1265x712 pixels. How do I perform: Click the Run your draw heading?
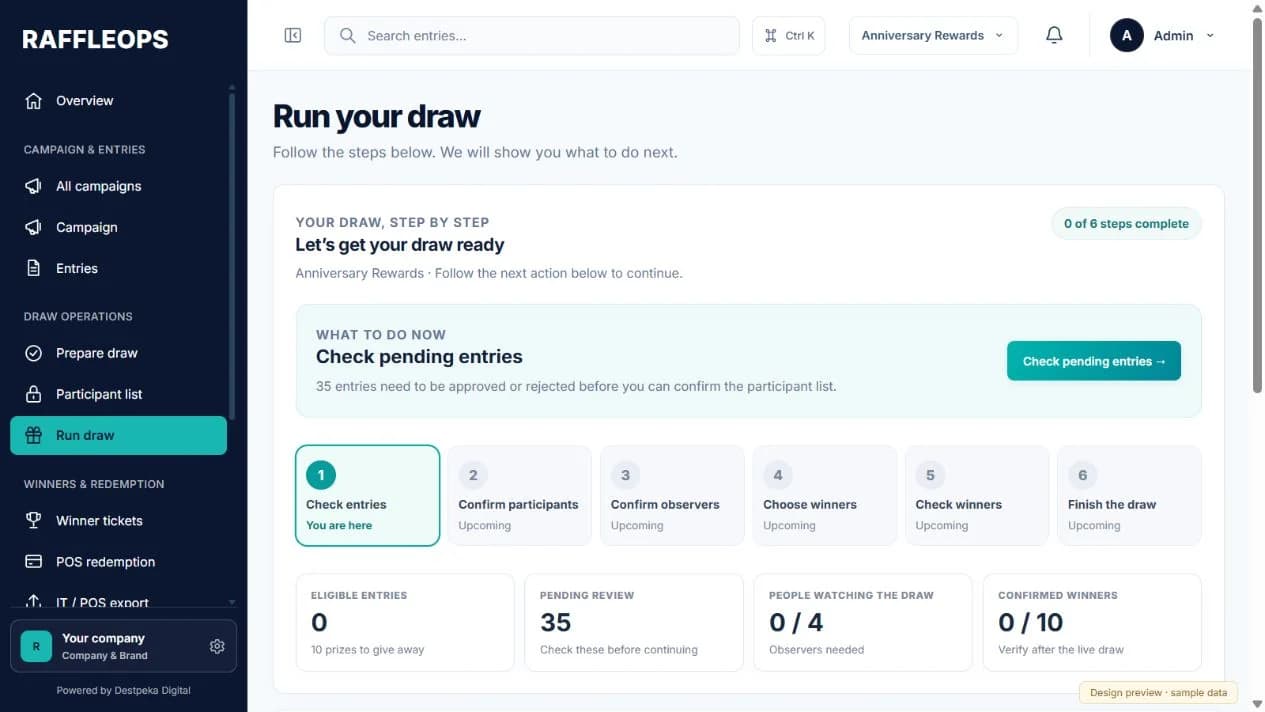pos(377,117)
